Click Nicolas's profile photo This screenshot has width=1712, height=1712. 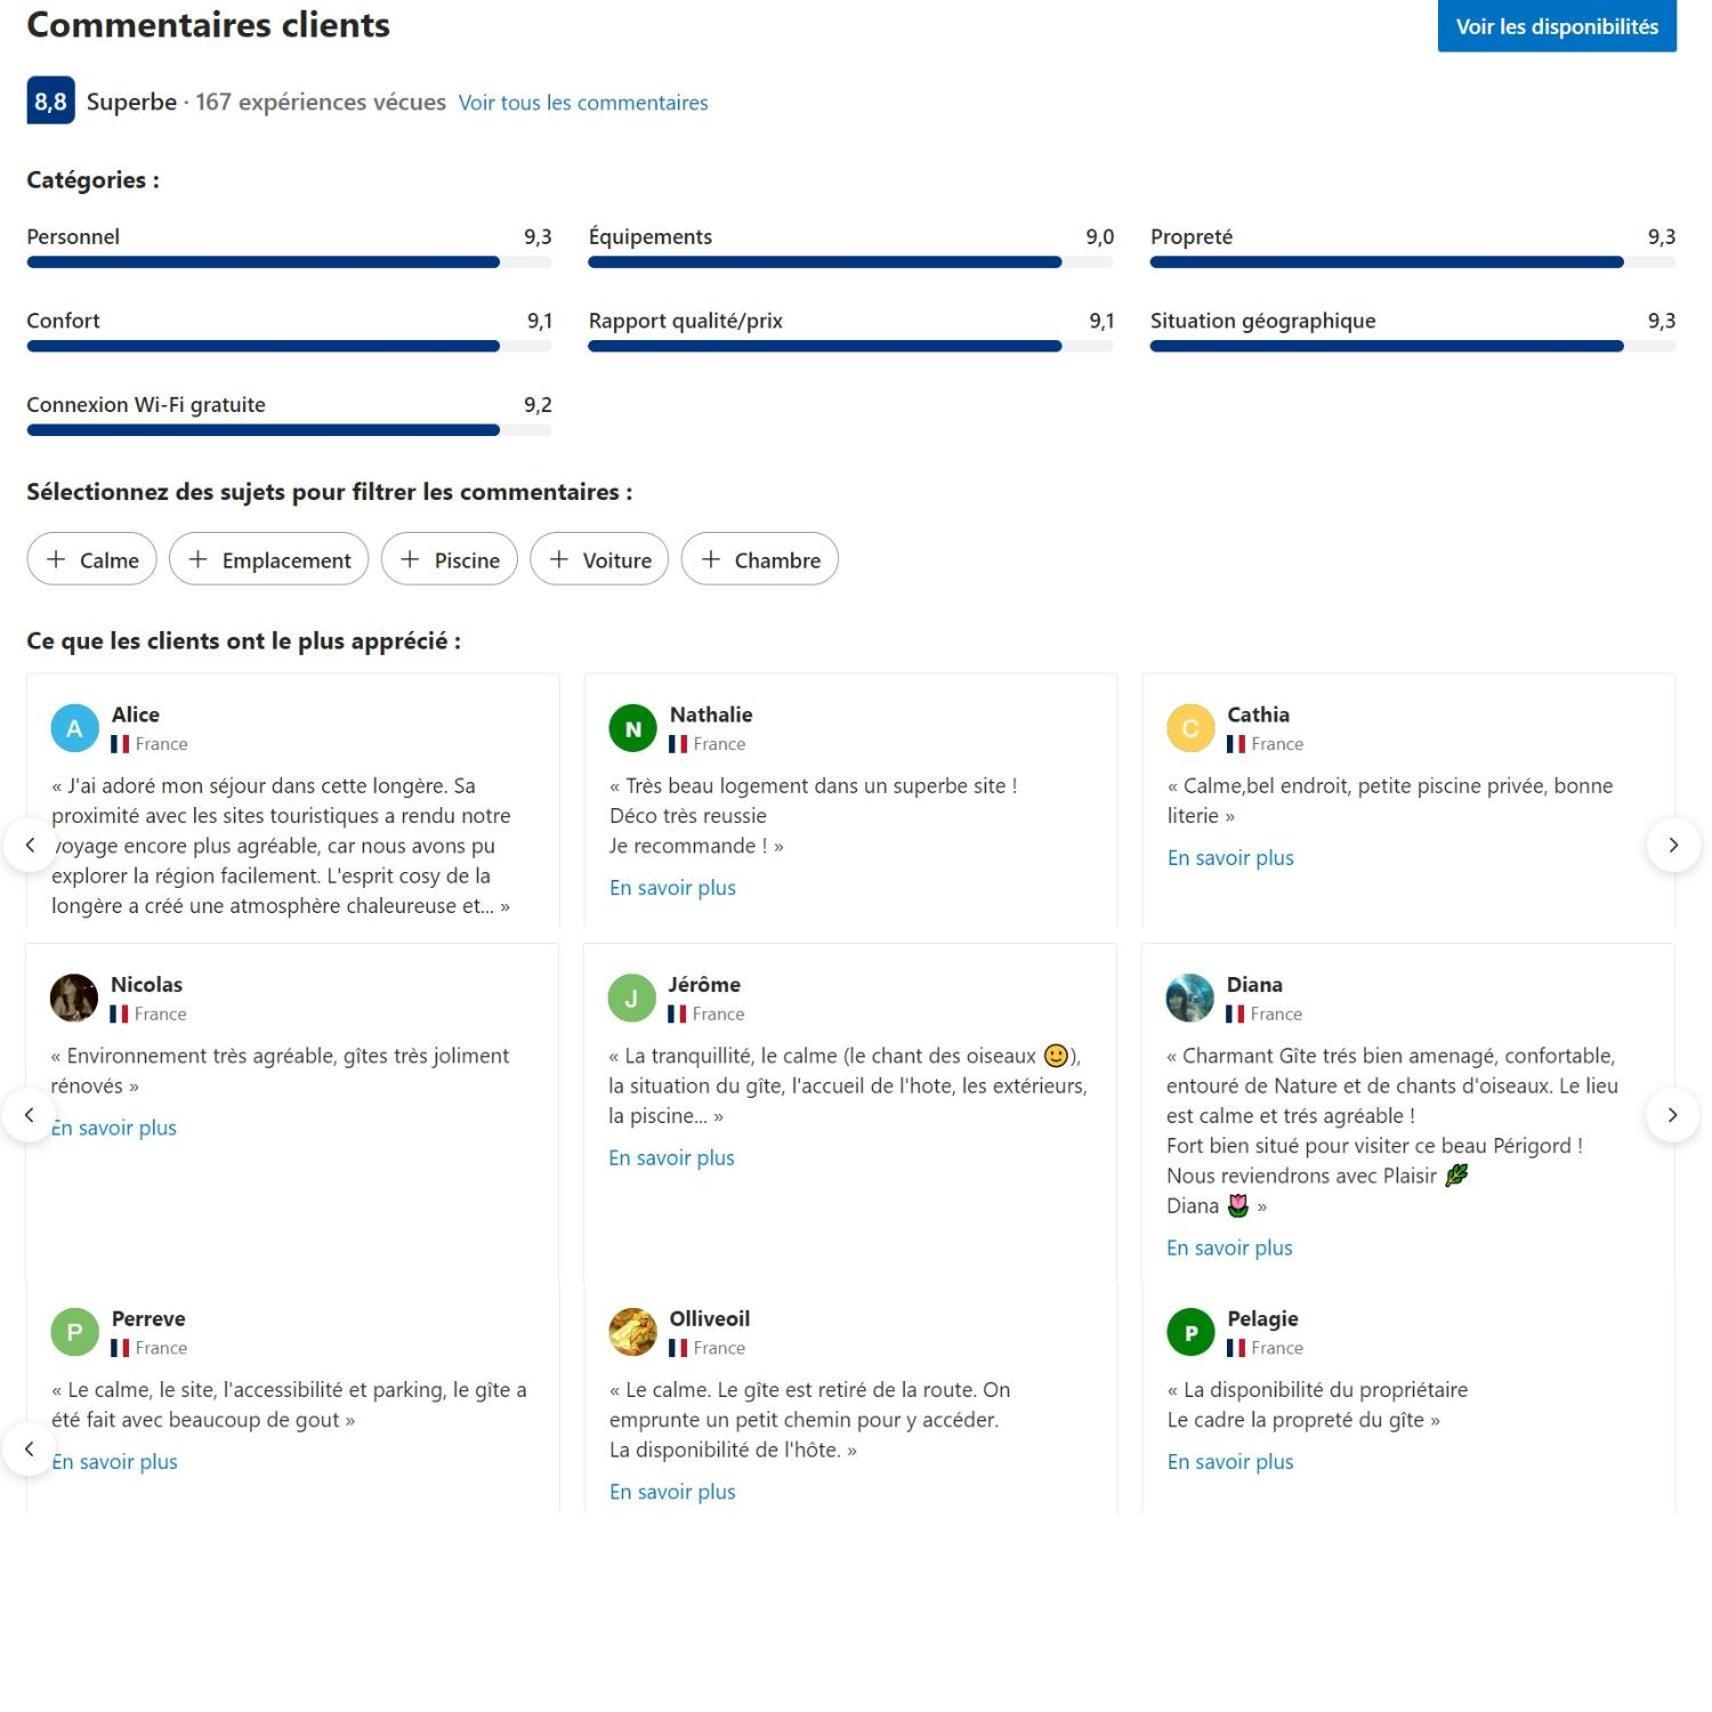74,998
